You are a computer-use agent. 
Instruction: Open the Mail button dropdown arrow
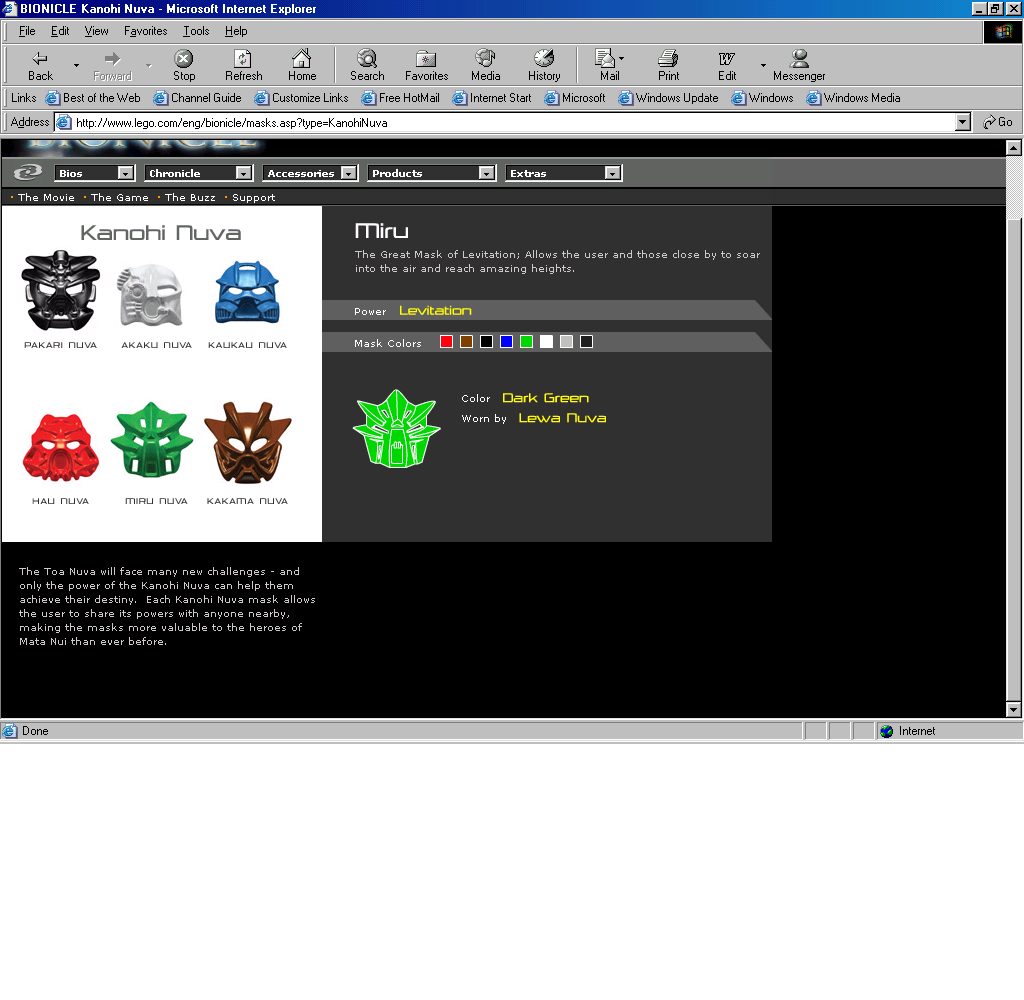[x=621, y=58]
